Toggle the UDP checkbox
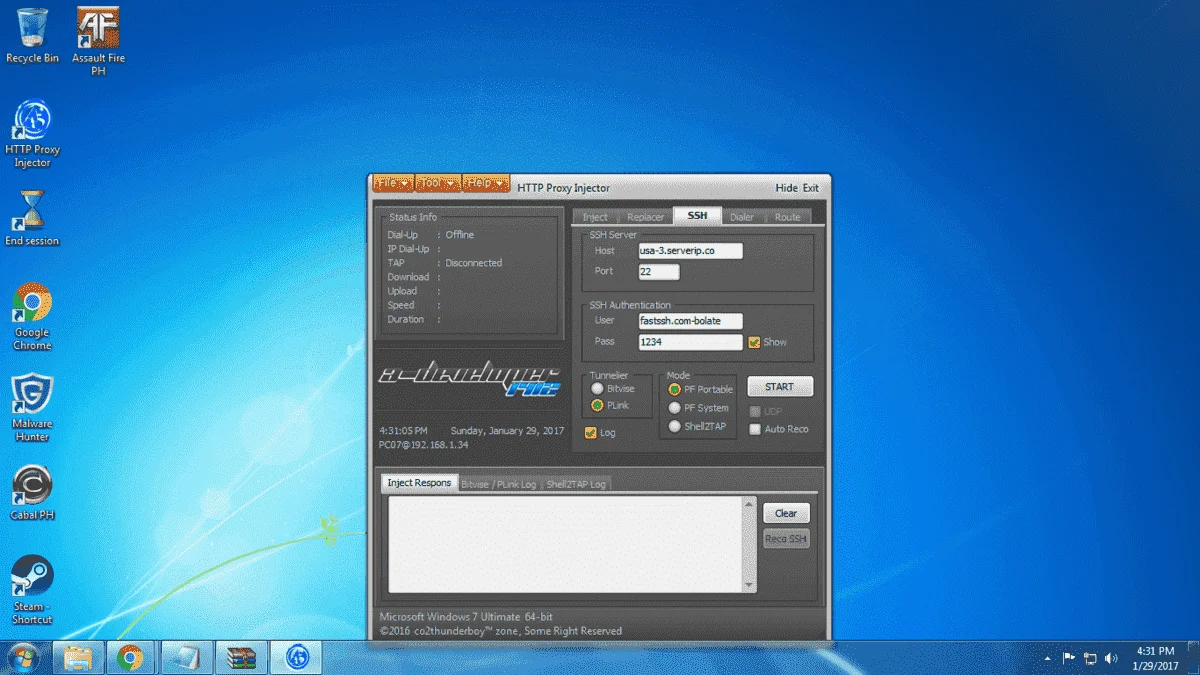 tap(754, 411)
